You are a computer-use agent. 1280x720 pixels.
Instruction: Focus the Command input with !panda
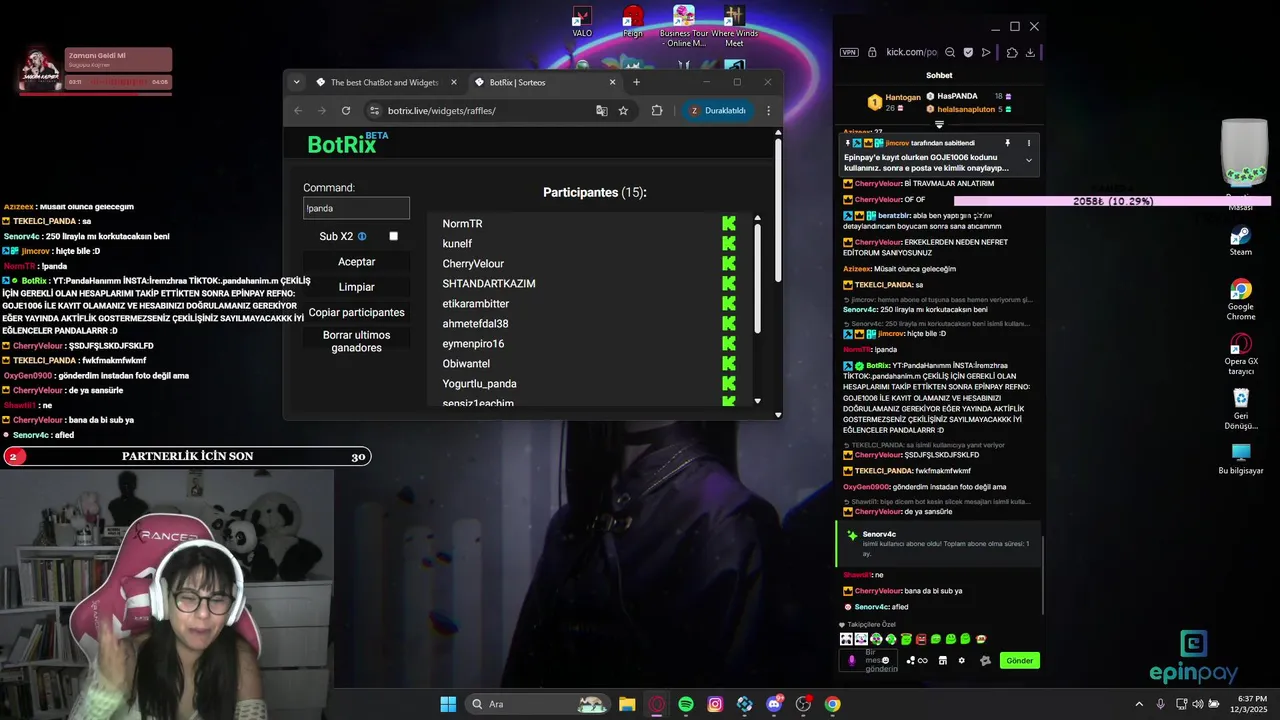pos(356,208)
